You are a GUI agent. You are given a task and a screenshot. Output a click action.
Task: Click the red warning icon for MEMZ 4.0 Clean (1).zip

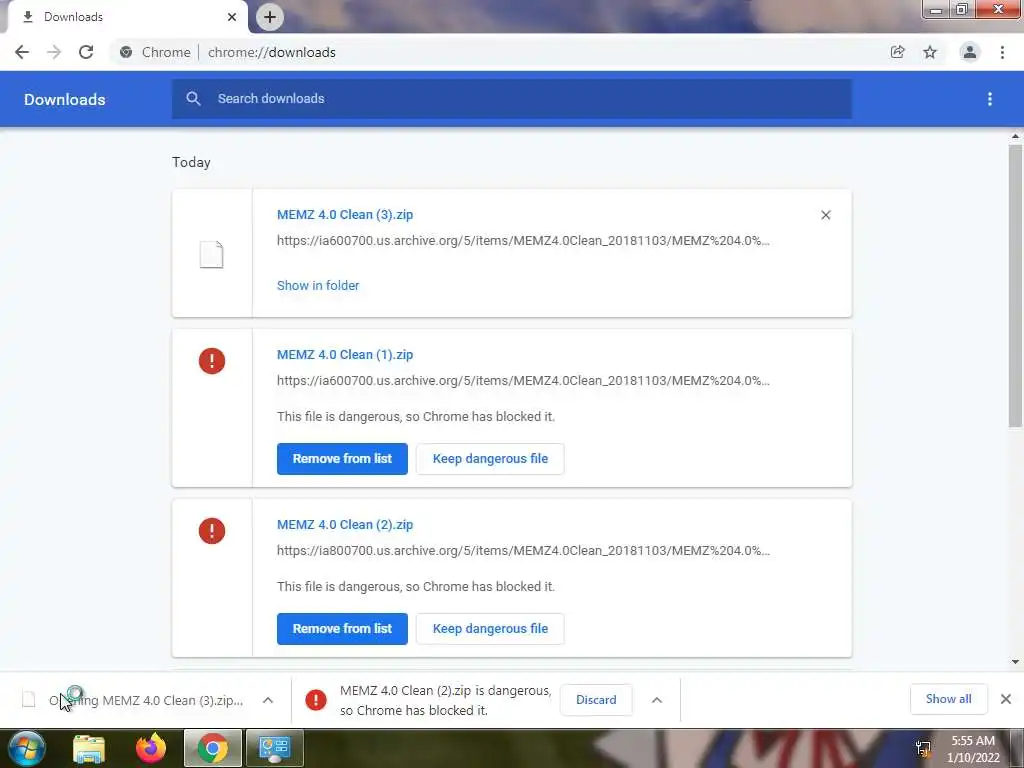212,360
